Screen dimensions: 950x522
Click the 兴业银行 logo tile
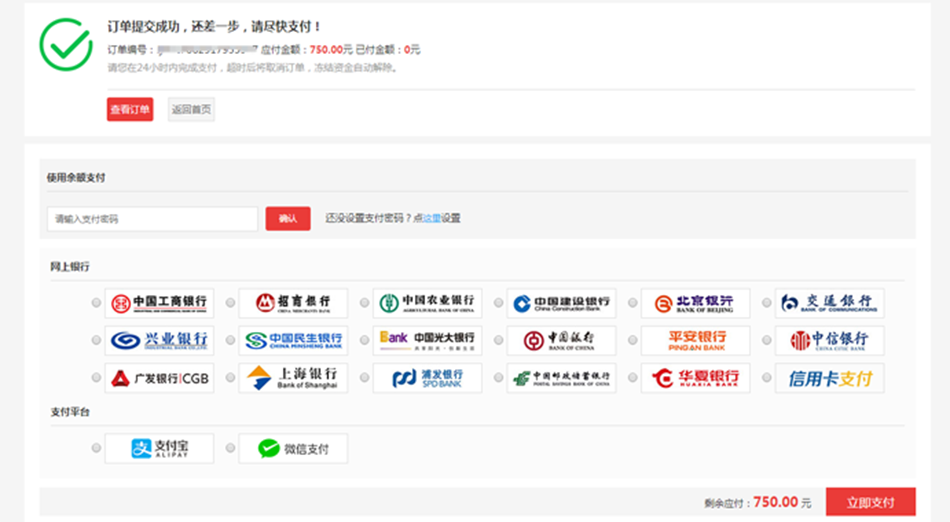click(x=159, y=340)
